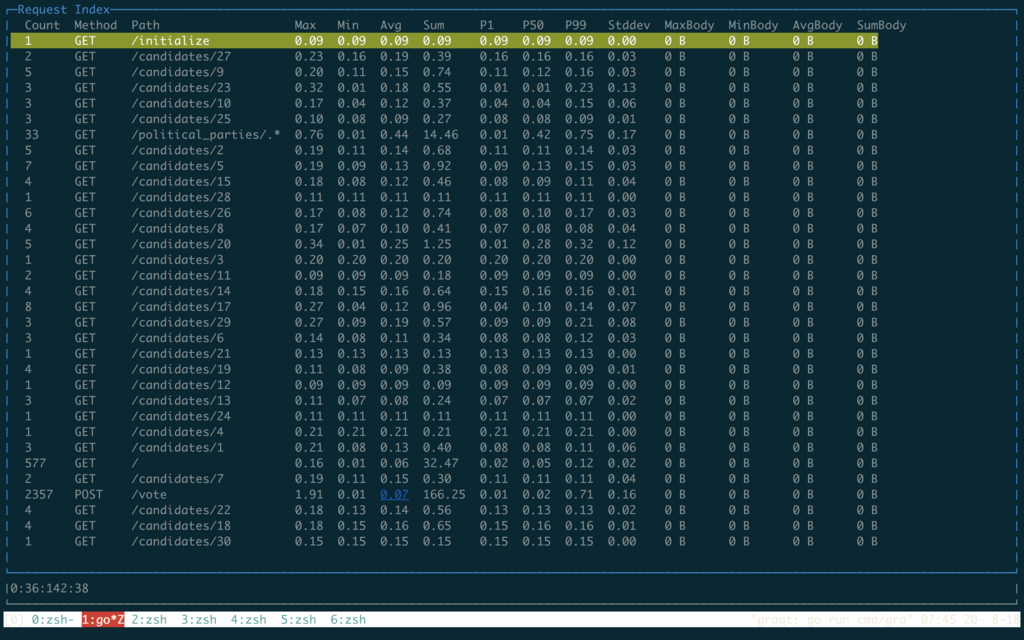Viewport: 1024px width, 640px height.
Task: Click the MaxBody column header
Action: click(689, 25)
